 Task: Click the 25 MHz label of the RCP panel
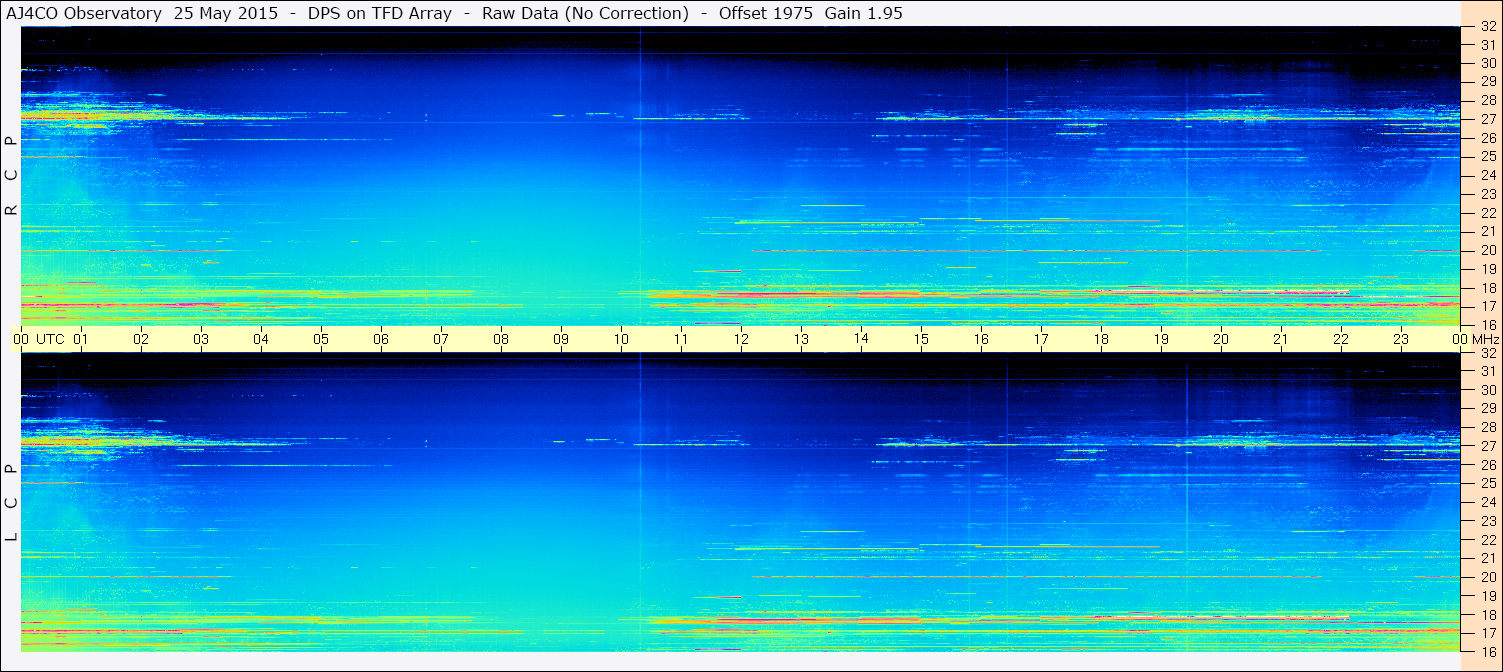coord(1488,156)
